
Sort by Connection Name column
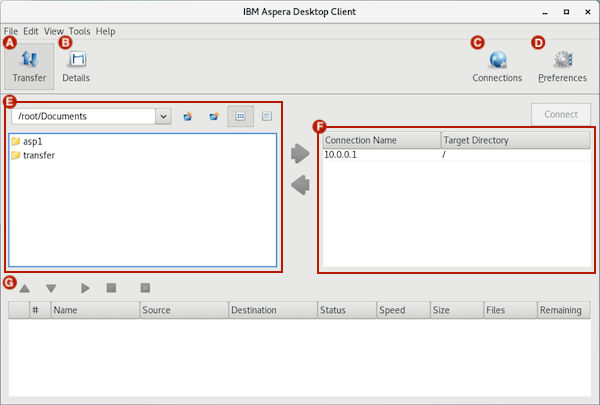coord(382,140)
